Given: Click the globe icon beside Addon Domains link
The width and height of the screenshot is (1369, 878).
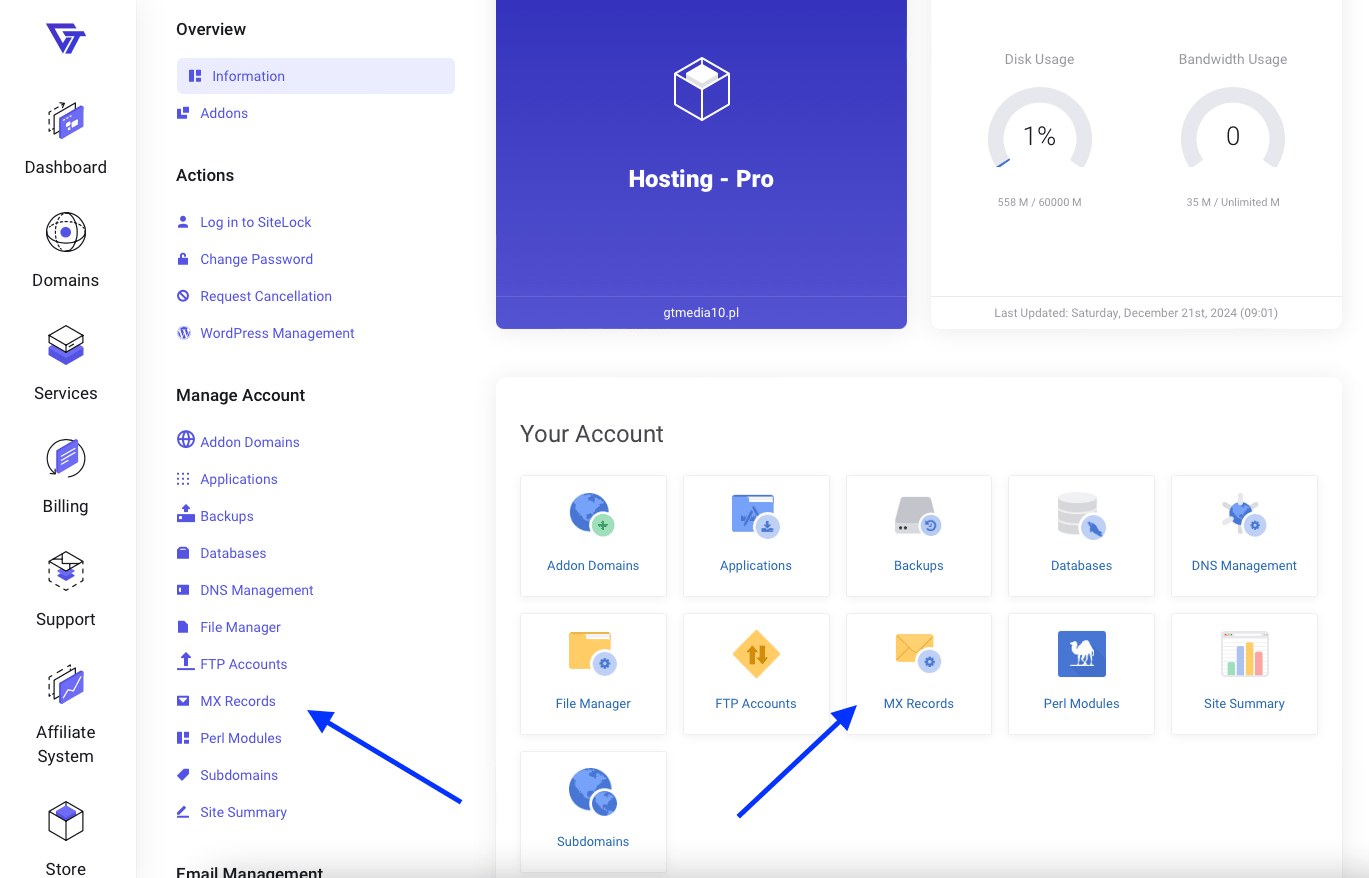Looking at the screenshot, I should tap(185, 440).
